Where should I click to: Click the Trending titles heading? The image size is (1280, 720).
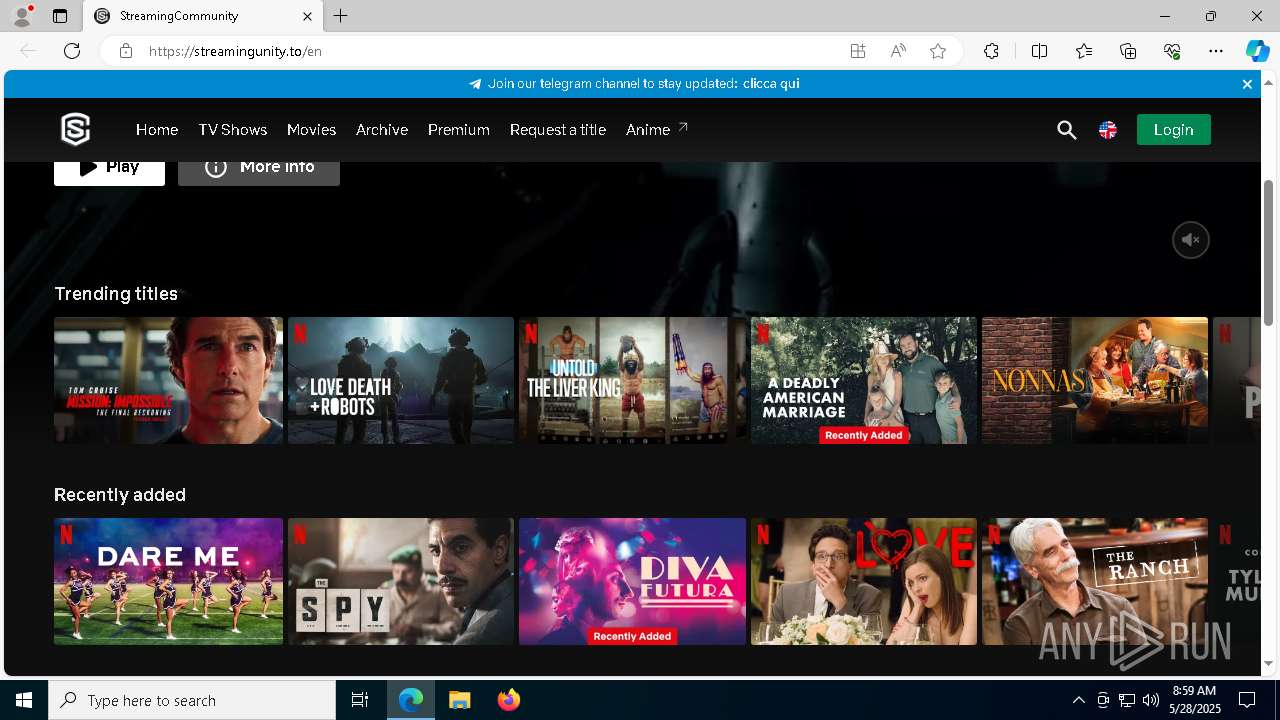(116, 294)
